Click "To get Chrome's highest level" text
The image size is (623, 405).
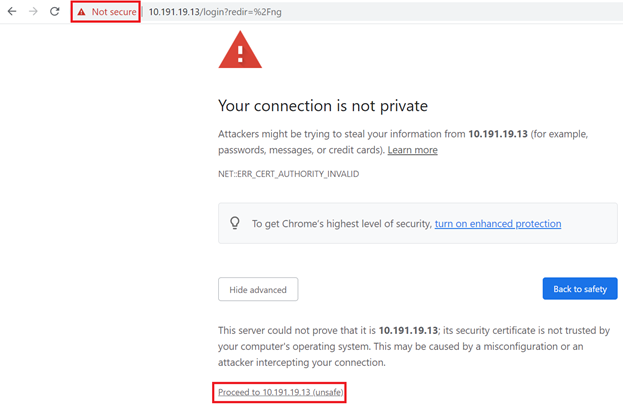point(341,224)
